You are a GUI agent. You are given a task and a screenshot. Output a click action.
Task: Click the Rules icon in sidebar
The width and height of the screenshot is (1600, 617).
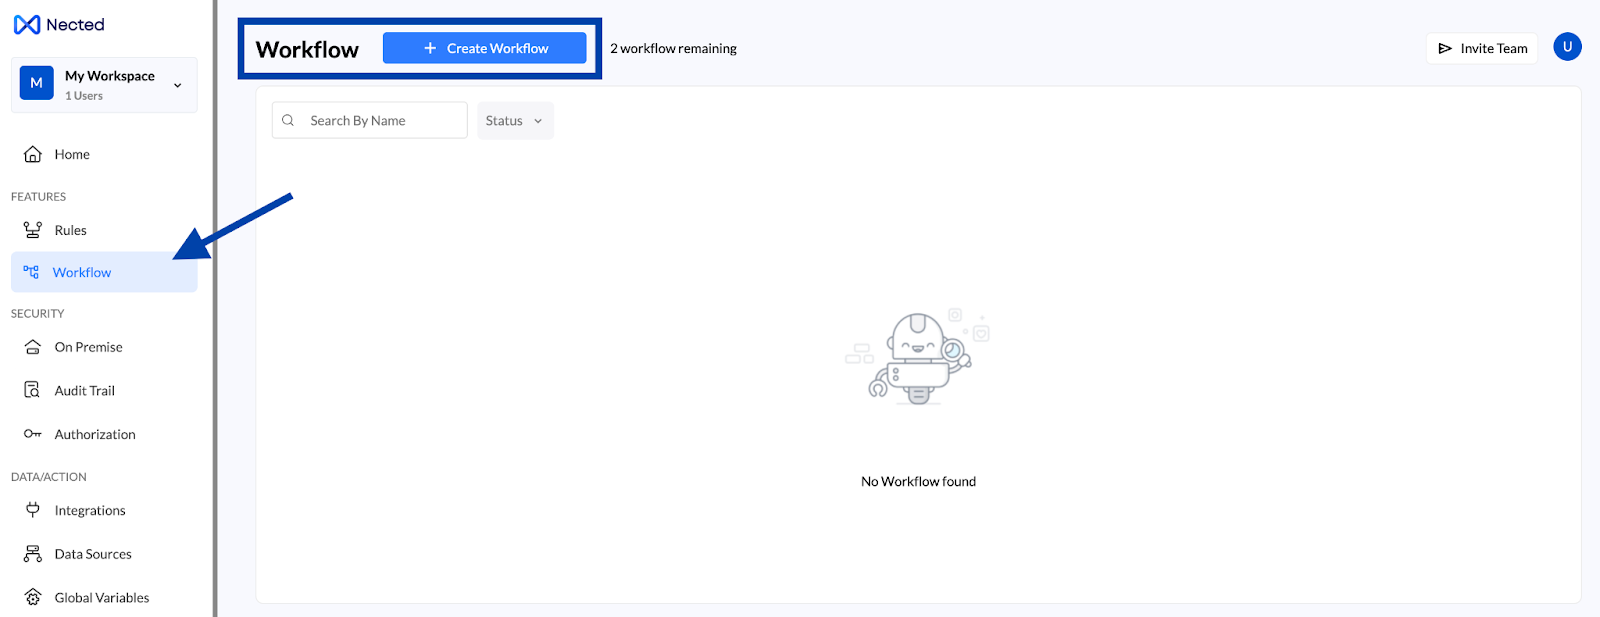click(33, 230)
